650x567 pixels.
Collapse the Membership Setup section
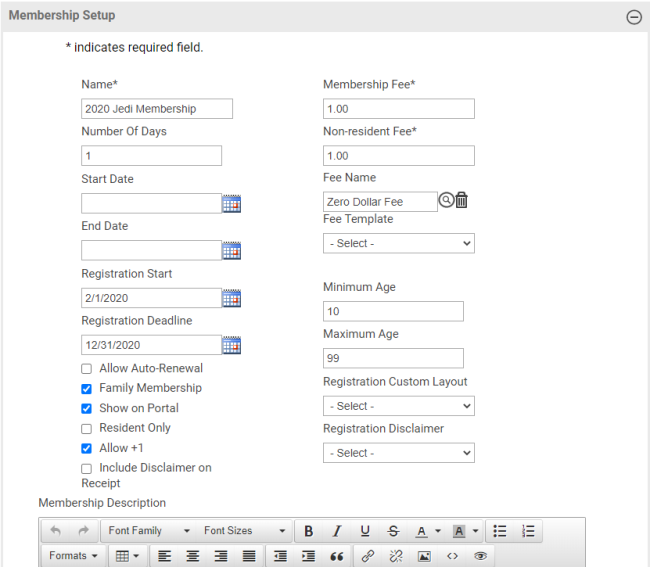pos(633,17)
